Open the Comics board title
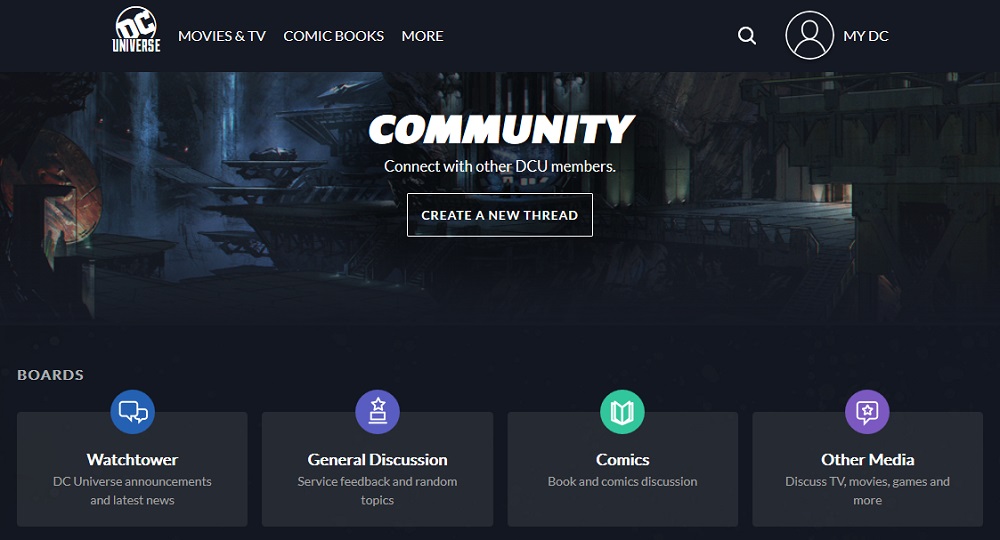 pos(622,460)
